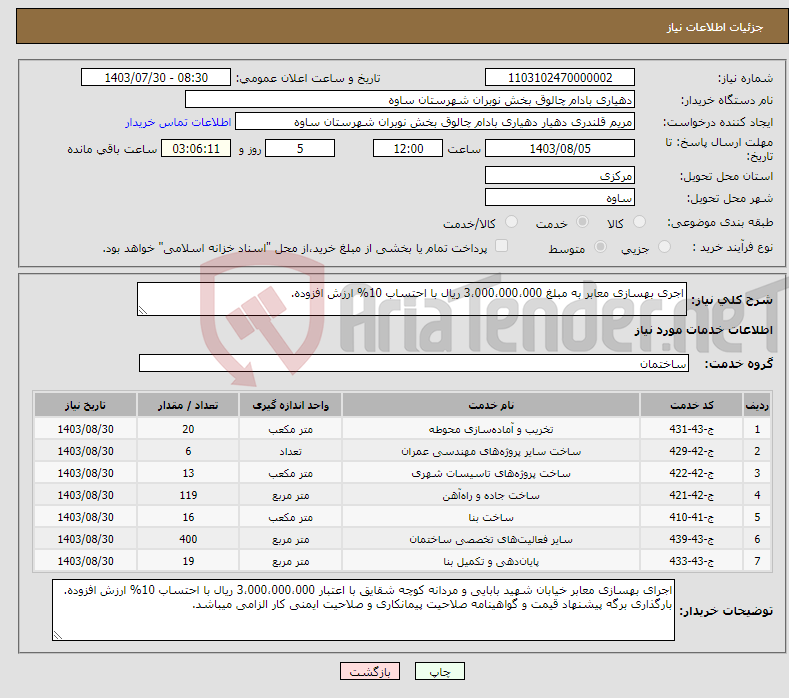This screenshot has width=789, height=698.
Task: Click service code ج-43-433
Action: point(691,561)
